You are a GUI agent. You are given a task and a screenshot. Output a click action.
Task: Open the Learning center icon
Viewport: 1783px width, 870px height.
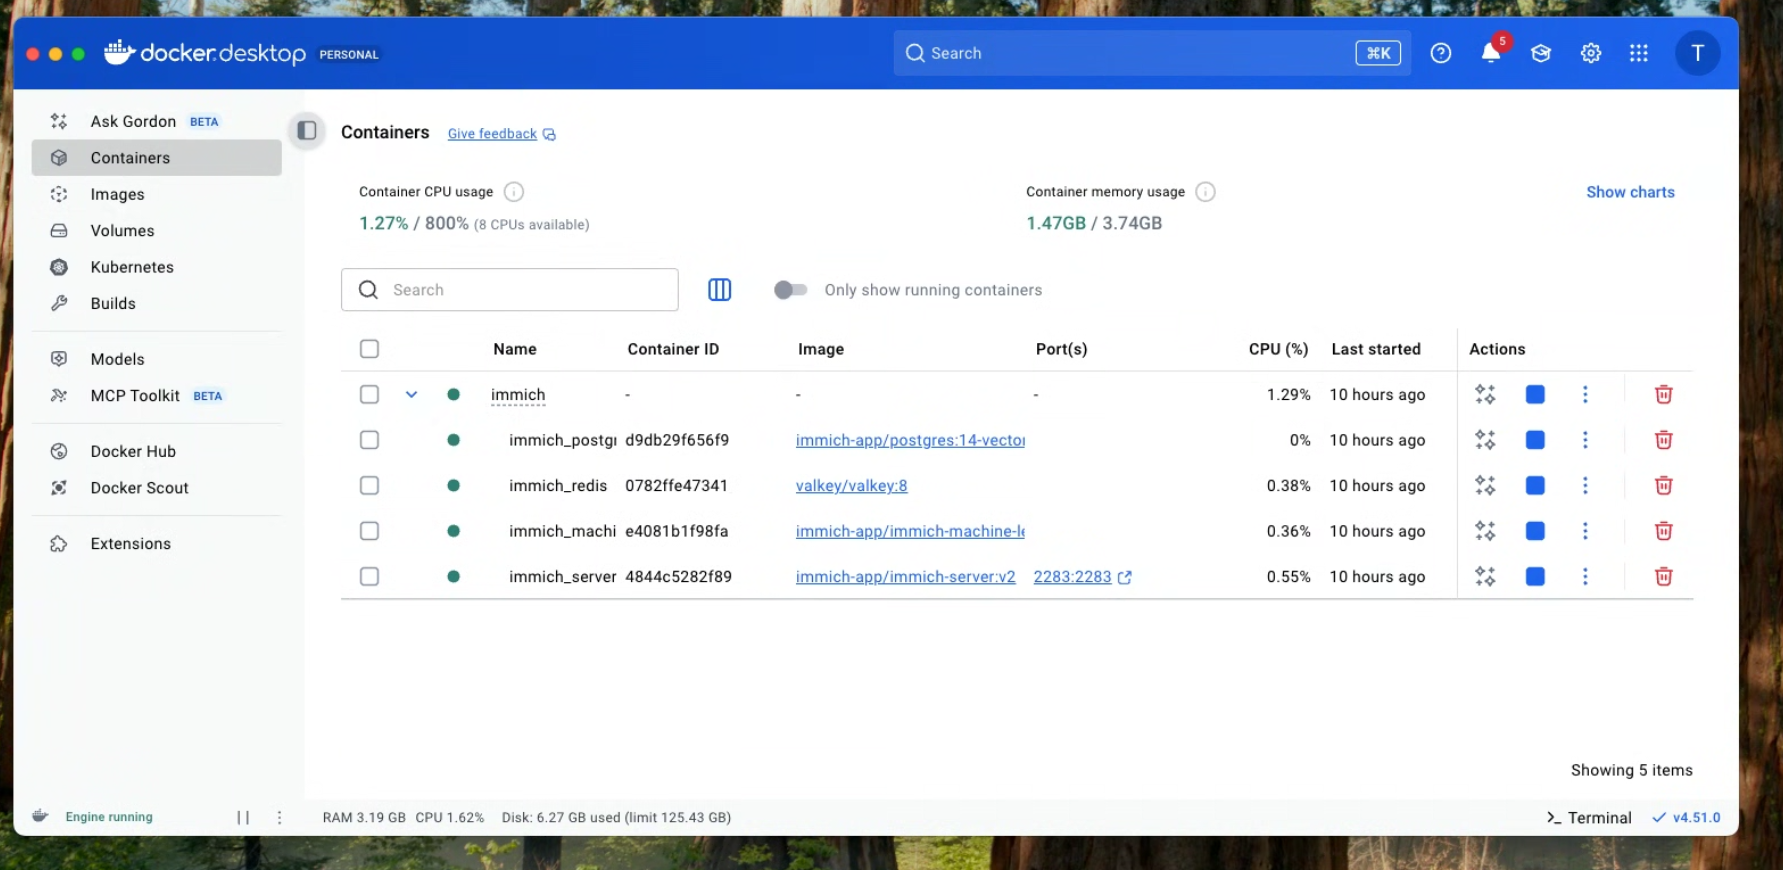coord(1541,53)
